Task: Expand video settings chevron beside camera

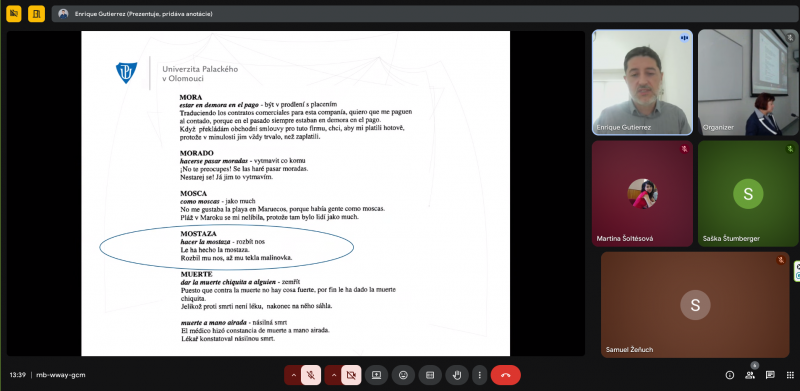Action: (x=333, y=375)
